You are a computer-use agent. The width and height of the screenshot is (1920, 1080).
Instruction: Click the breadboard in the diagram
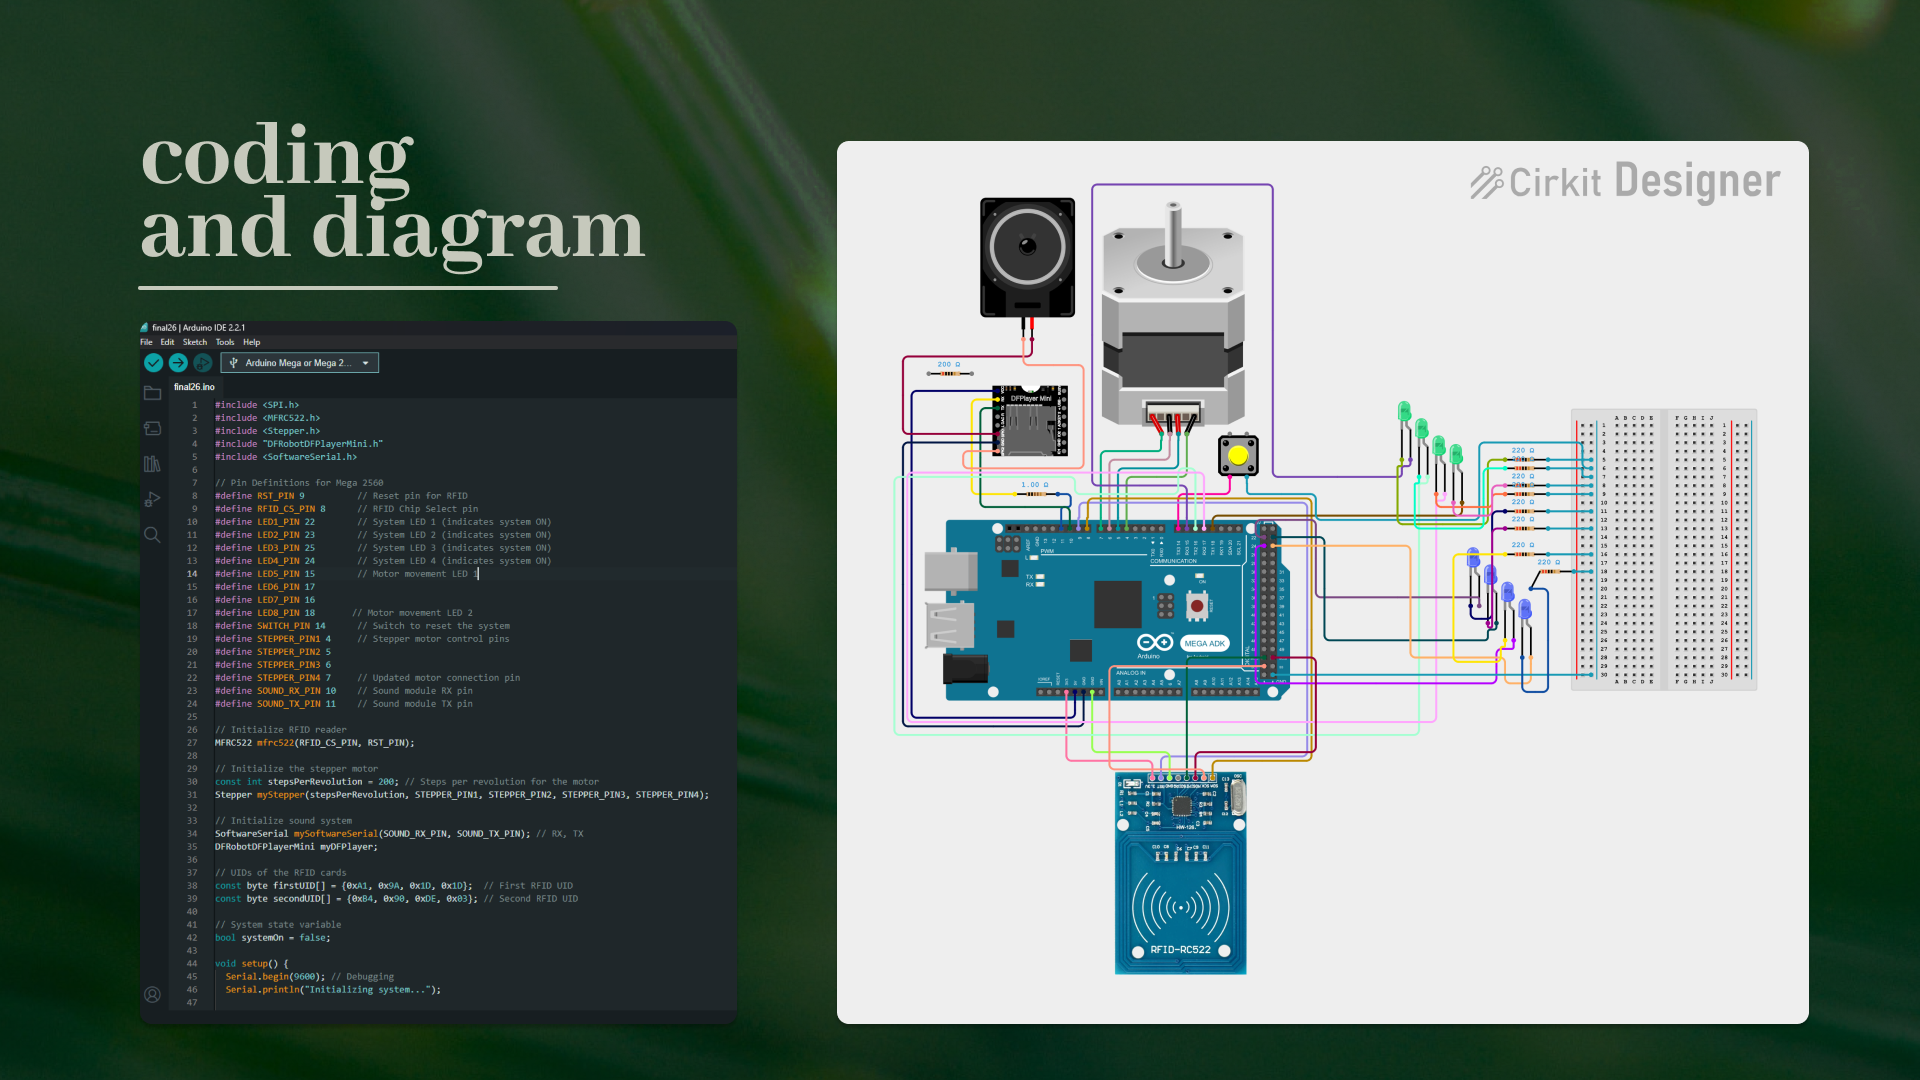pyautogui.click(x=1664, y=549)
